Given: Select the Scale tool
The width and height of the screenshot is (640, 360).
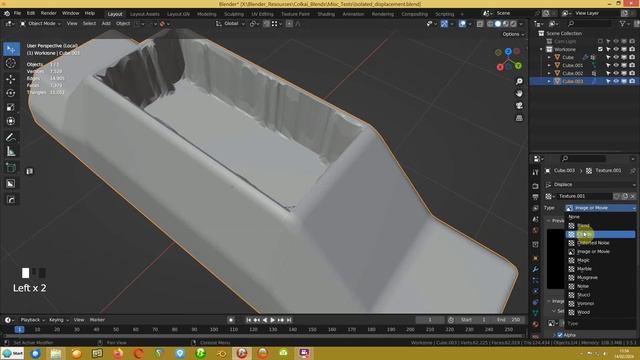Looking at the screenshot, I should click(x=11, y=107).
